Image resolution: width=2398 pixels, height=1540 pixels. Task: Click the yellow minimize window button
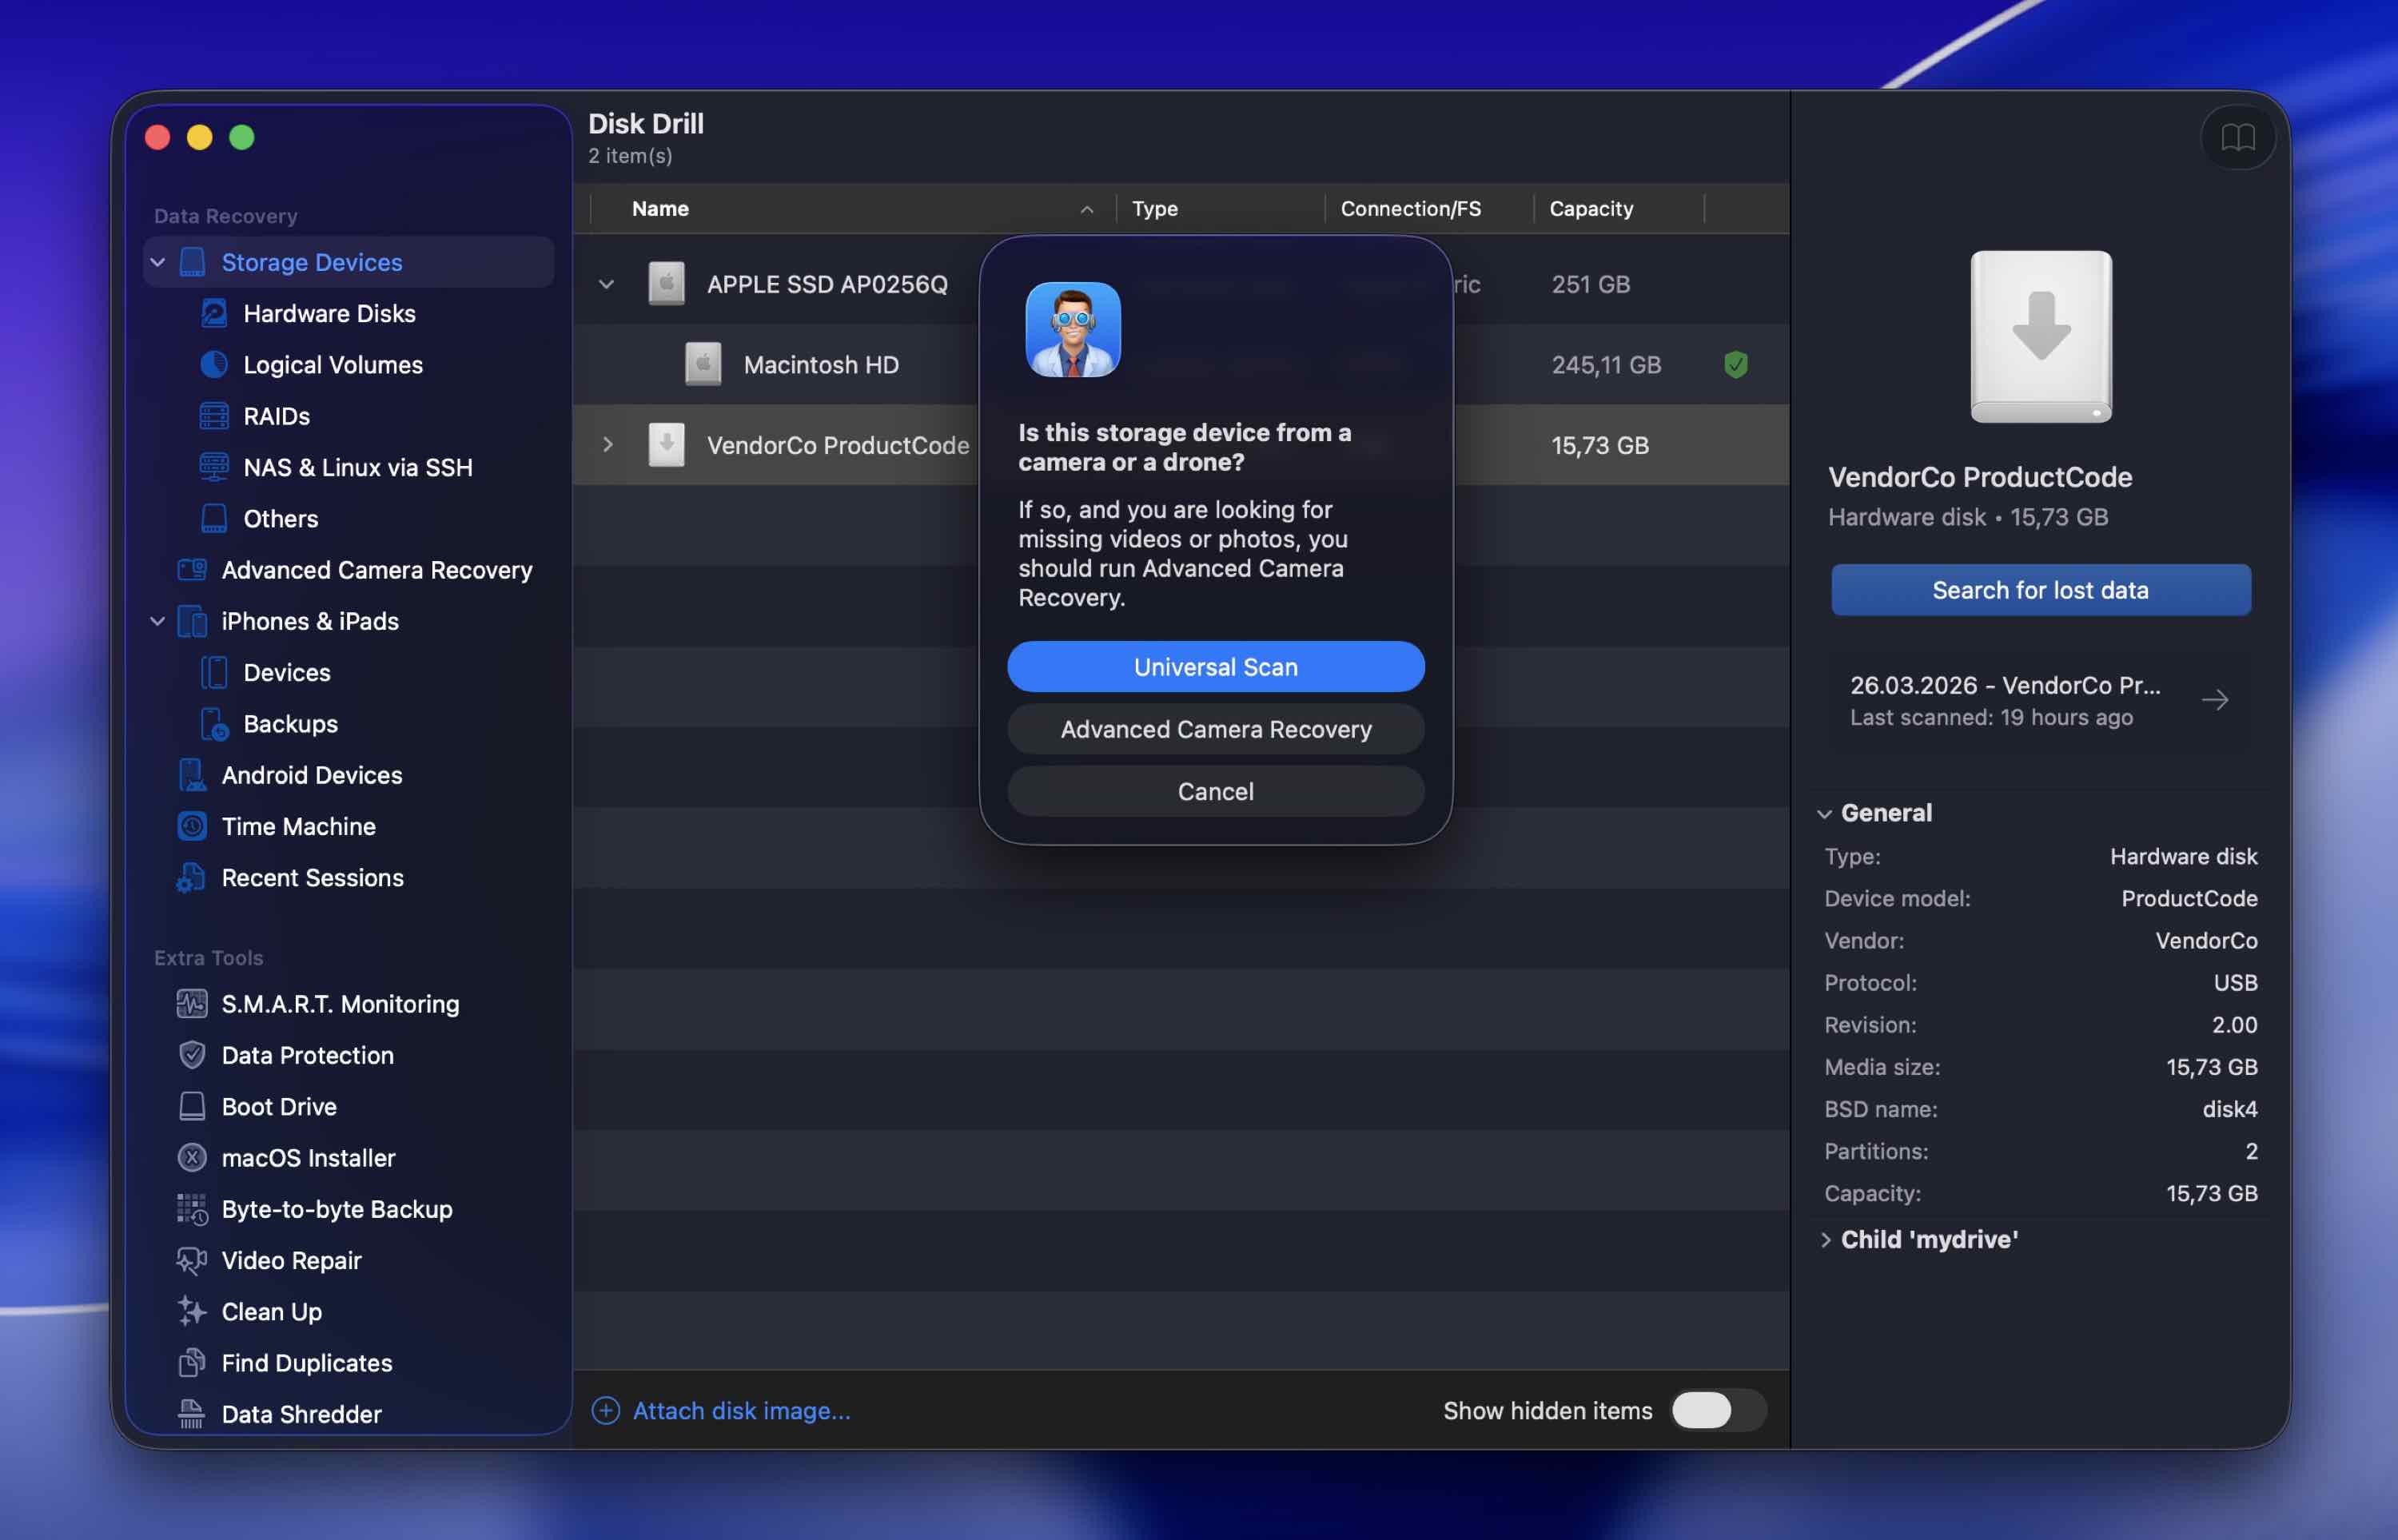[x=200, y=137]
